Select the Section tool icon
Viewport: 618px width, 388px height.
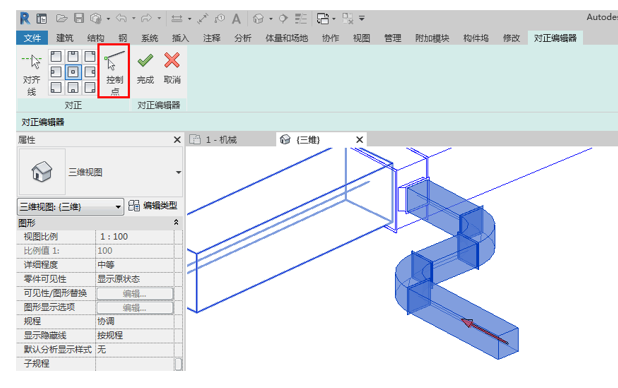coord(283,18)
